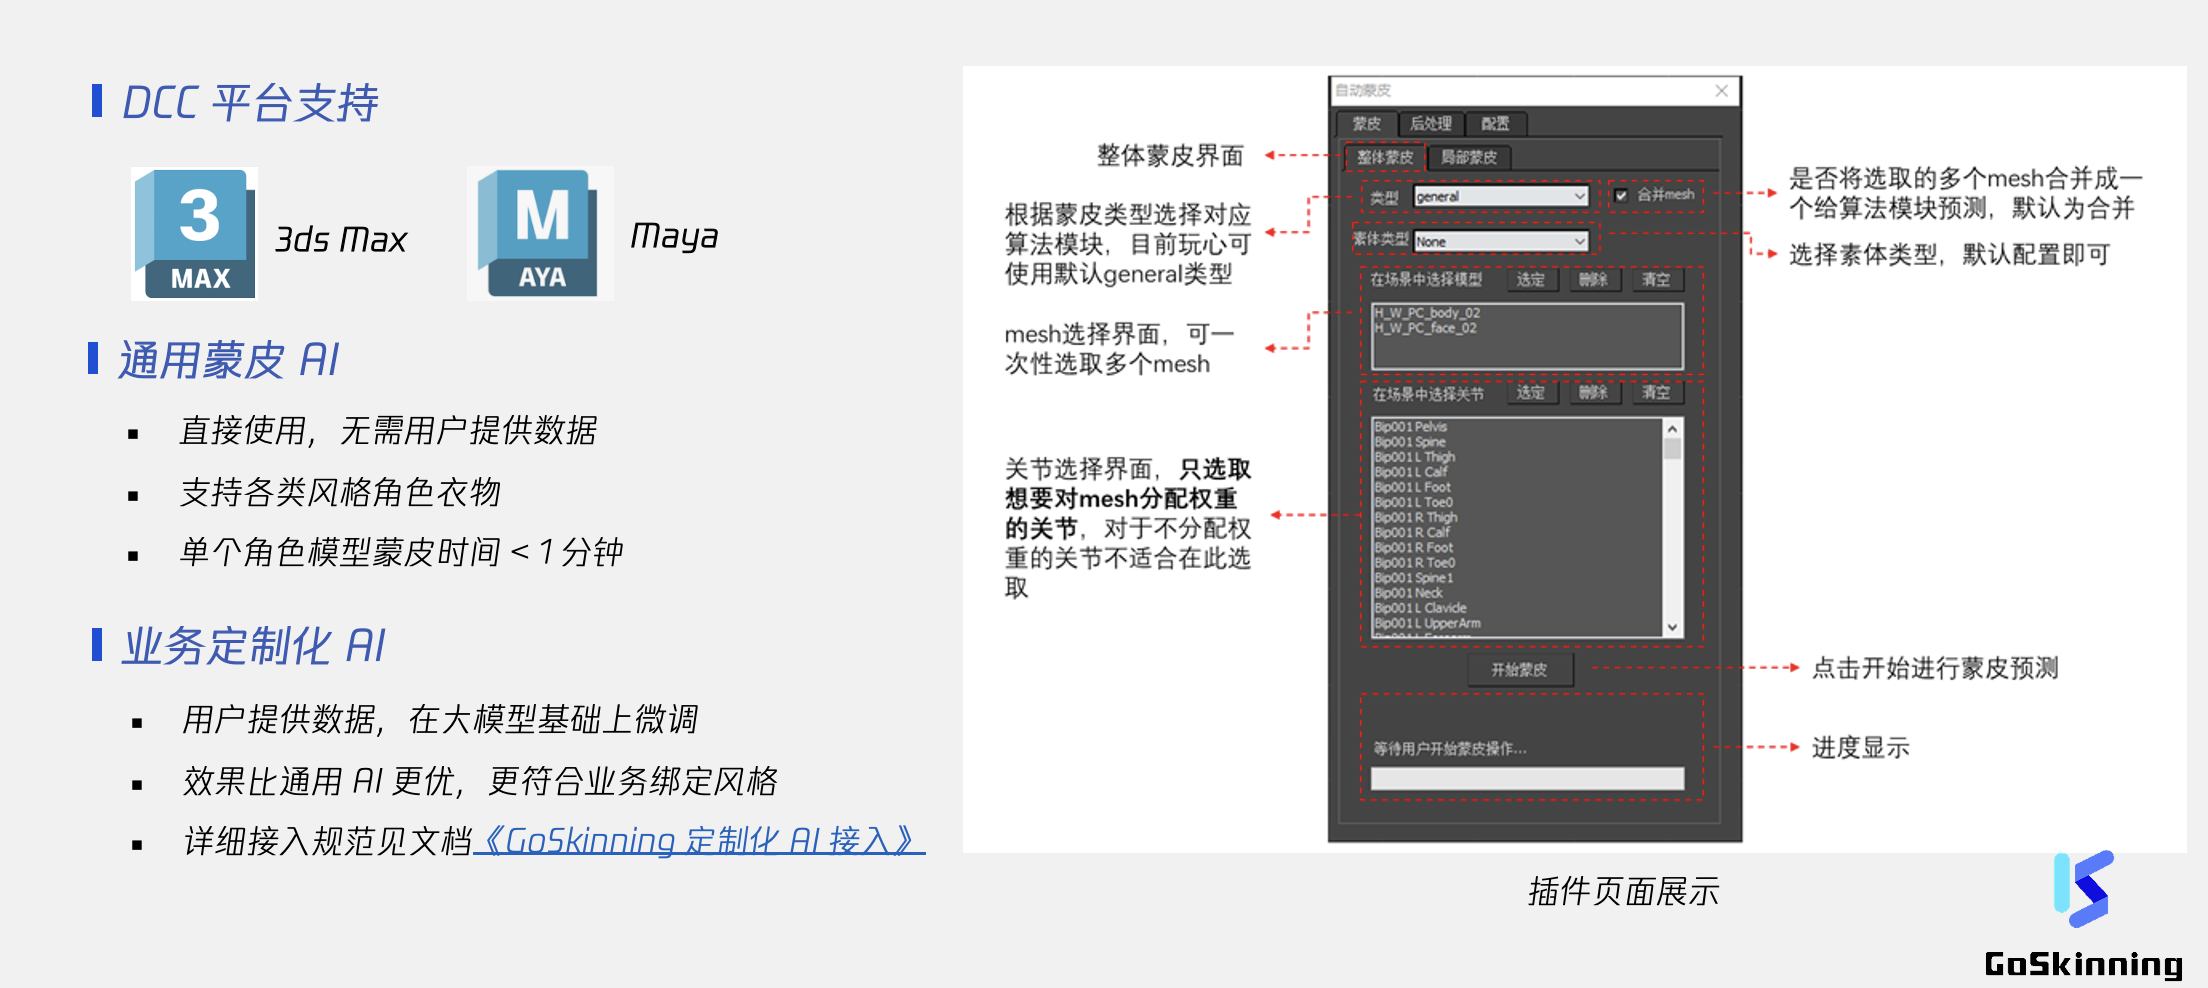Select Bip001 Spine1 joint
The height and width of the screenshot is (988, 2208).
click(1414, 578)
